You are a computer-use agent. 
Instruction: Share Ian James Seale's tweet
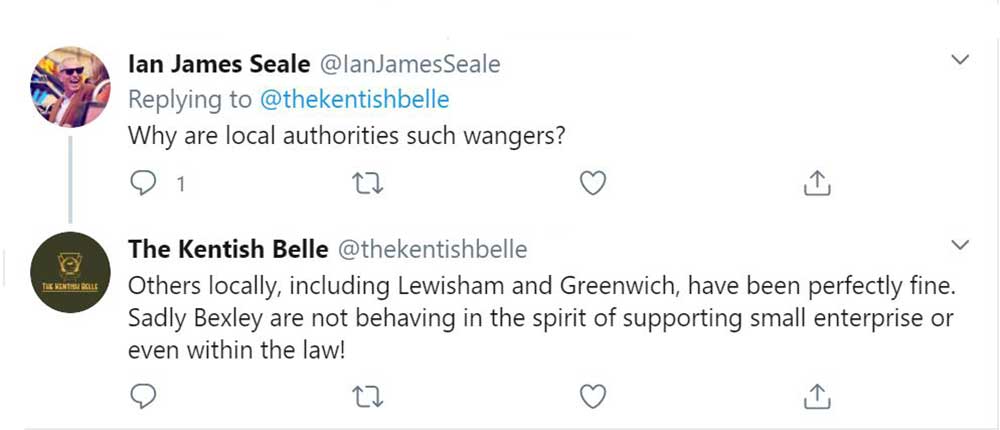[817, 182]
